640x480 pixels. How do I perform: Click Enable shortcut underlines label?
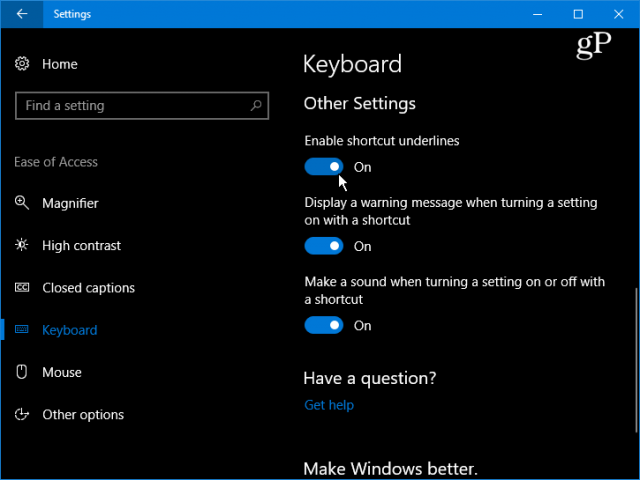point(382,141)
